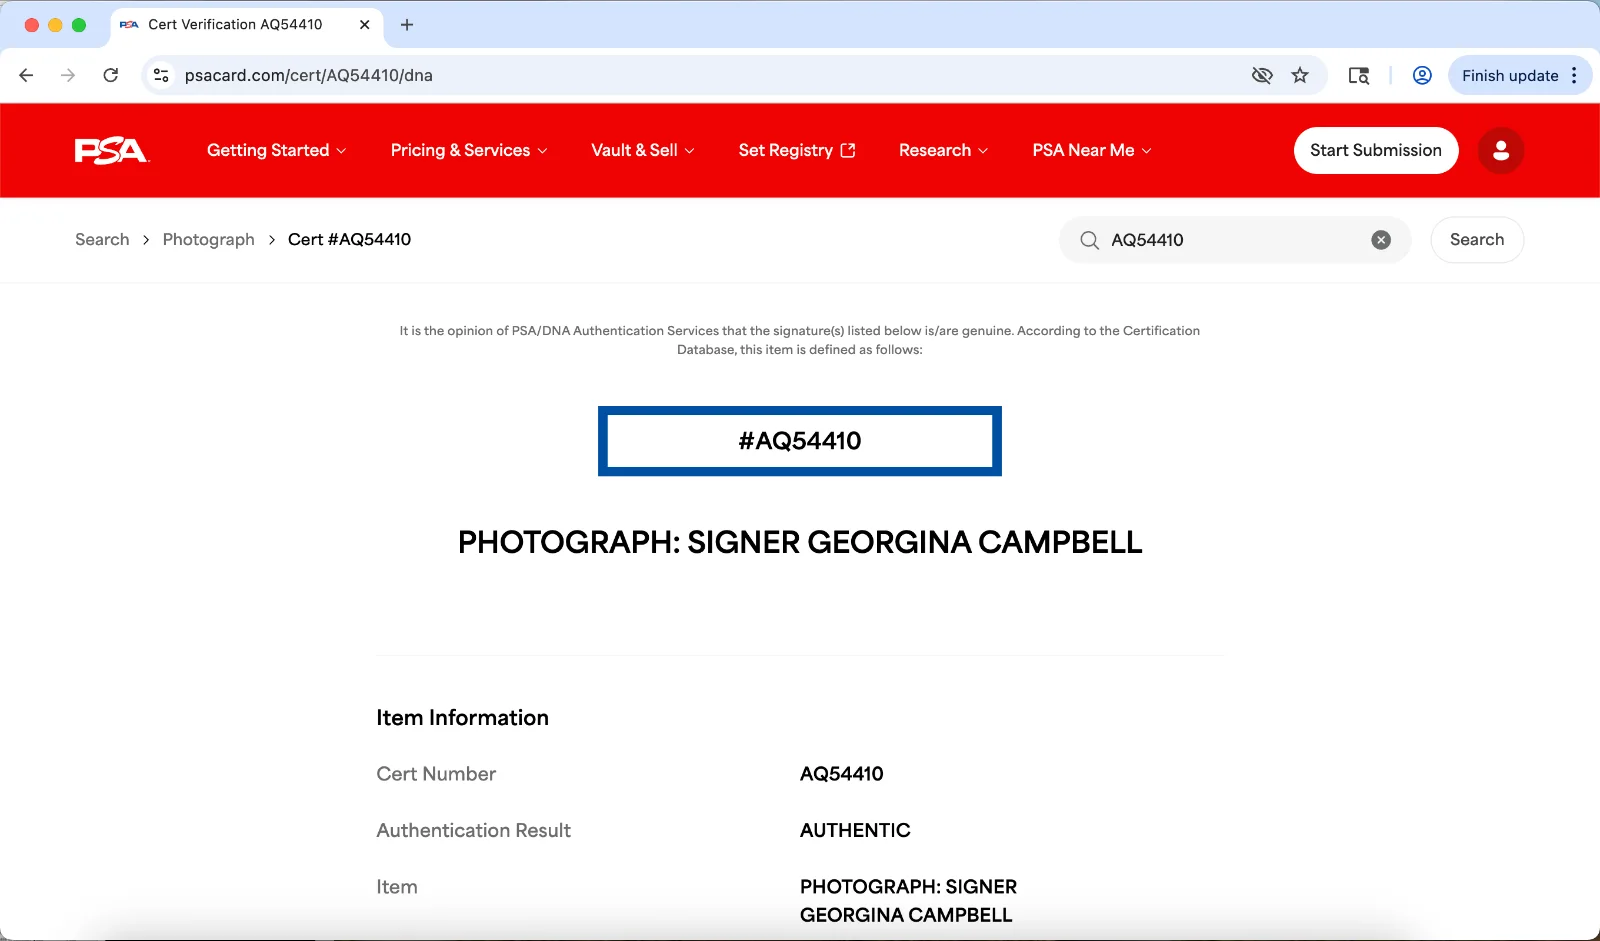The image size is (1600, 941).
Task: Expand the PSA Near Me menu
Action: (1092, 150)
